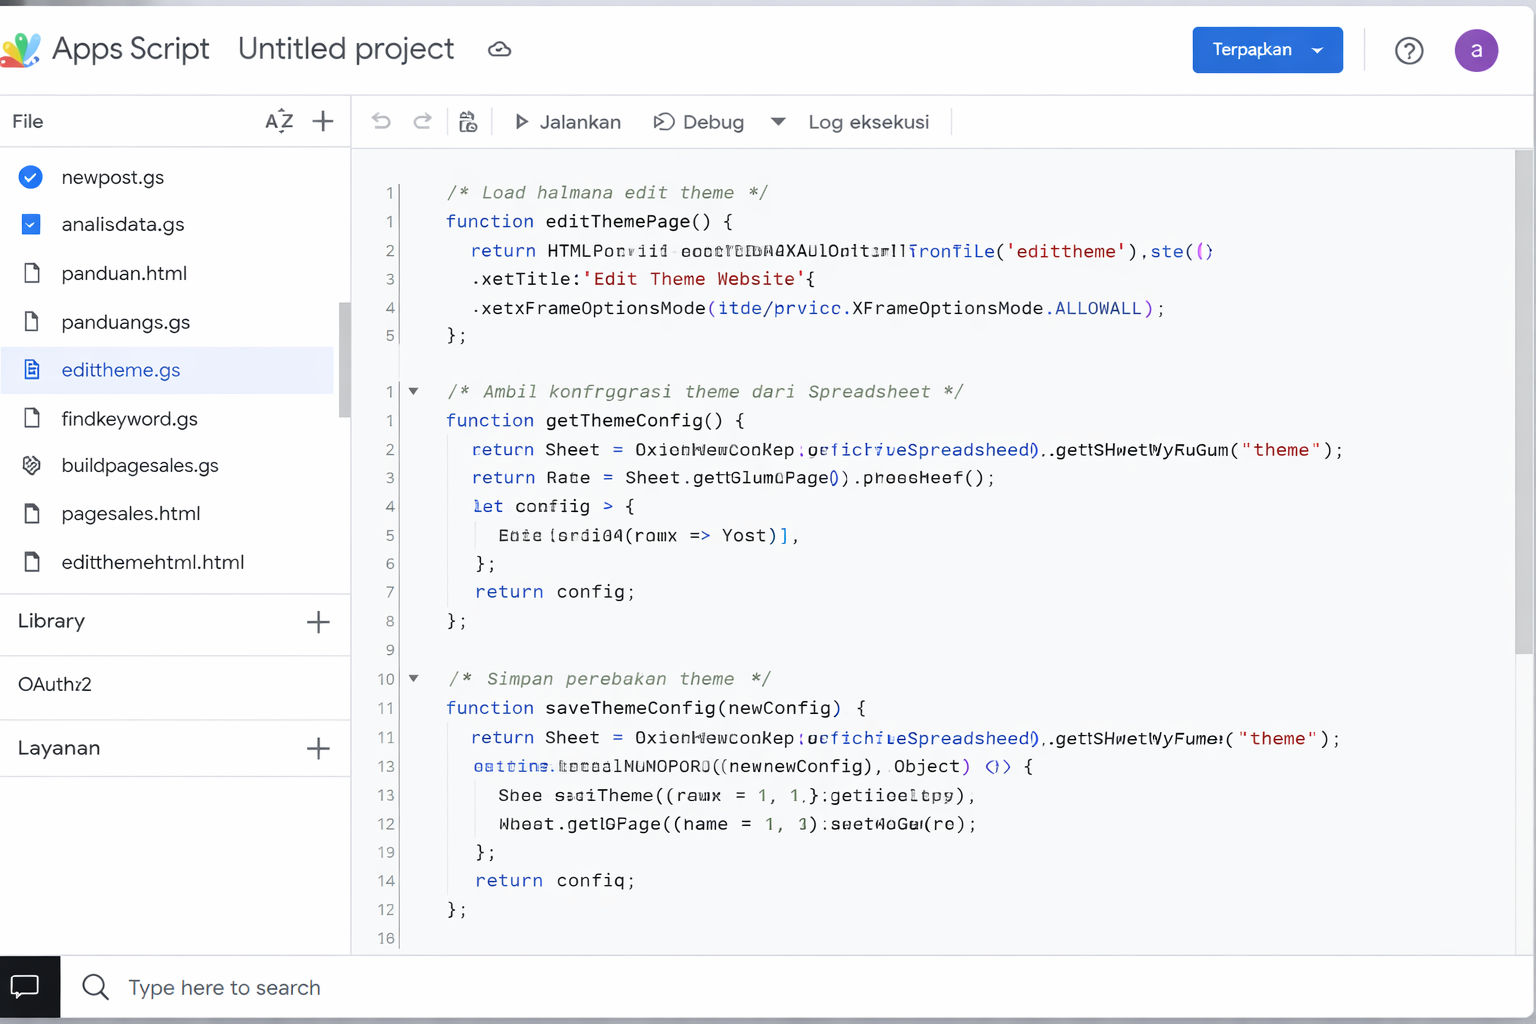Open the panduan.html file

124,273
